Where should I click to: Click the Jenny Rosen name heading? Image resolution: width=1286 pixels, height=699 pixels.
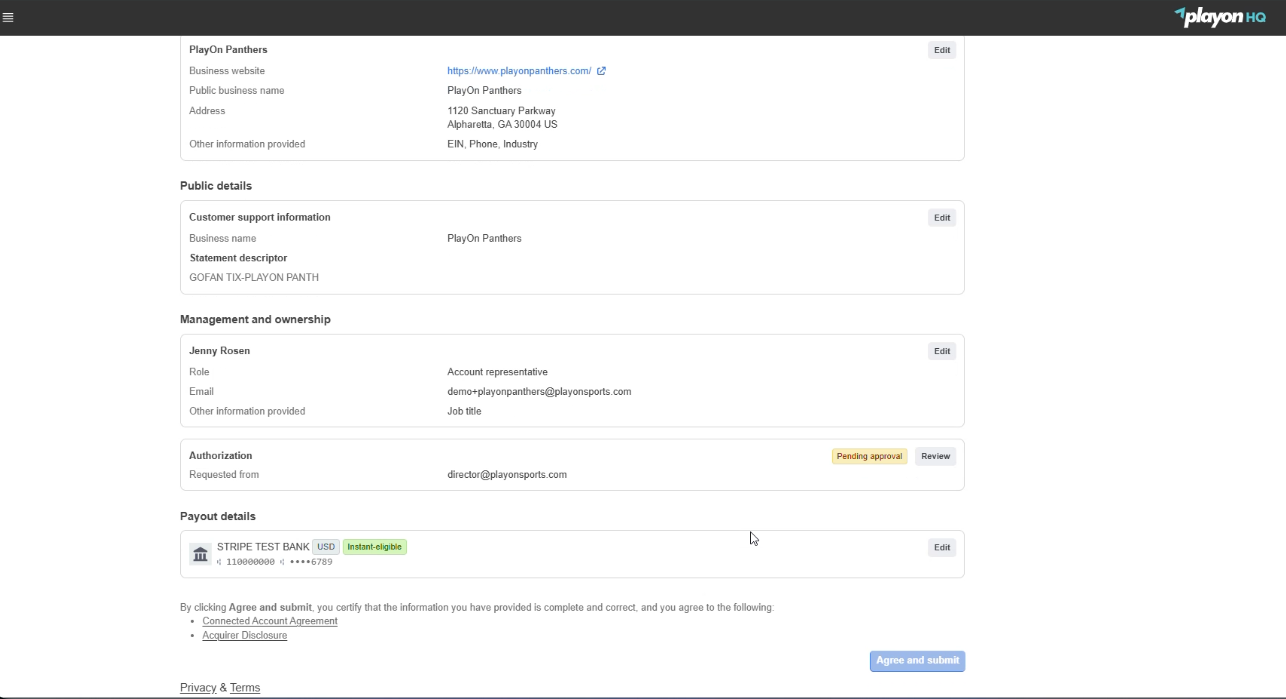coord(219,351)
